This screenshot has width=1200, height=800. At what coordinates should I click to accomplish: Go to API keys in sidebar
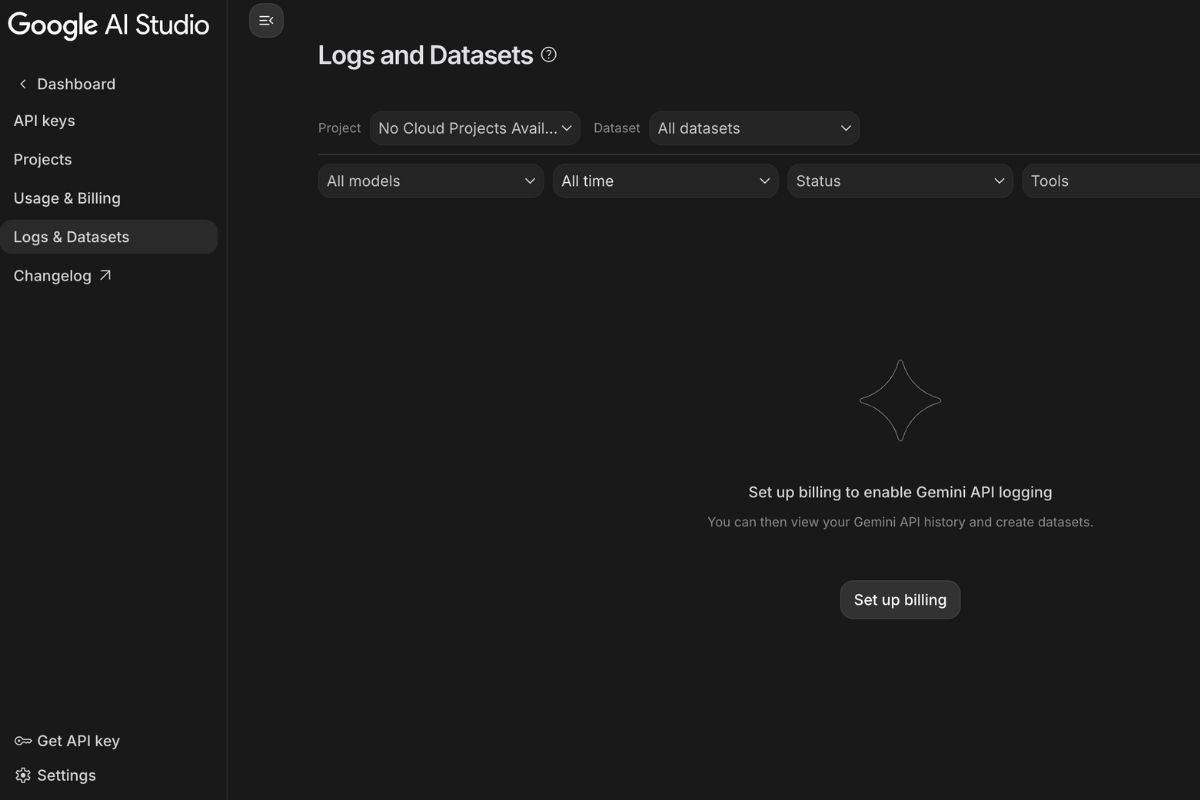[44, 121]
